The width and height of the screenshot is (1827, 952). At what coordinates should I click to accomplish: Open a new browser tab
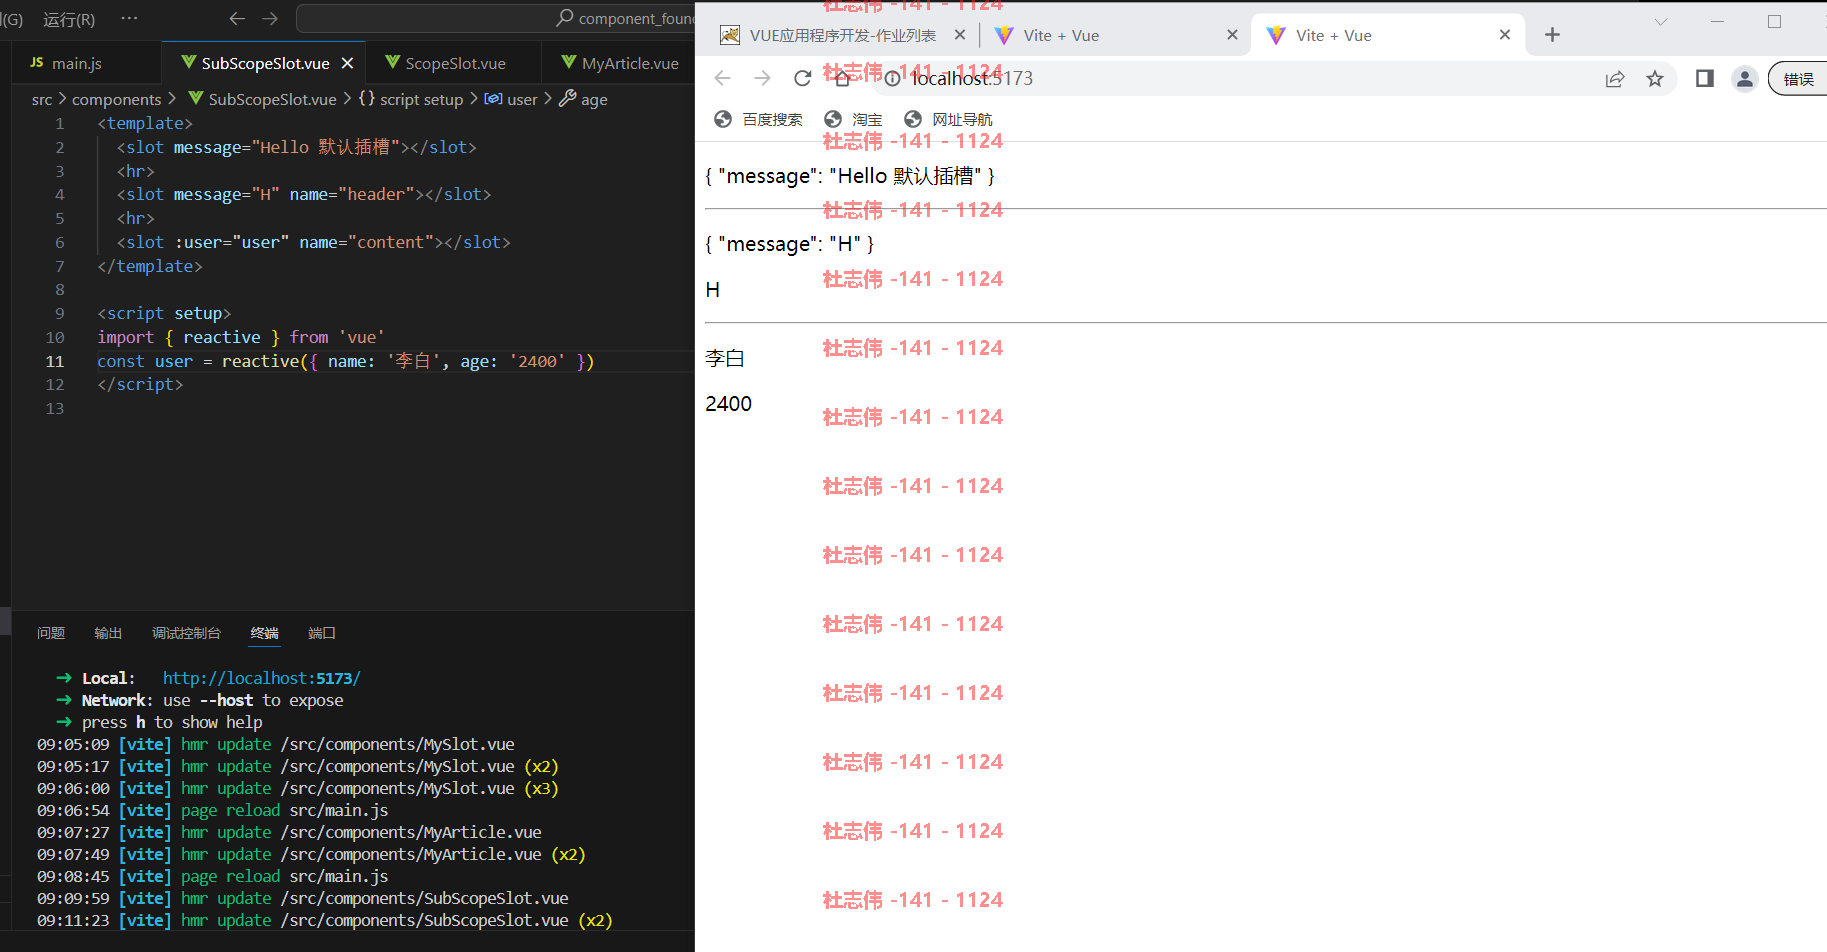1552,35
